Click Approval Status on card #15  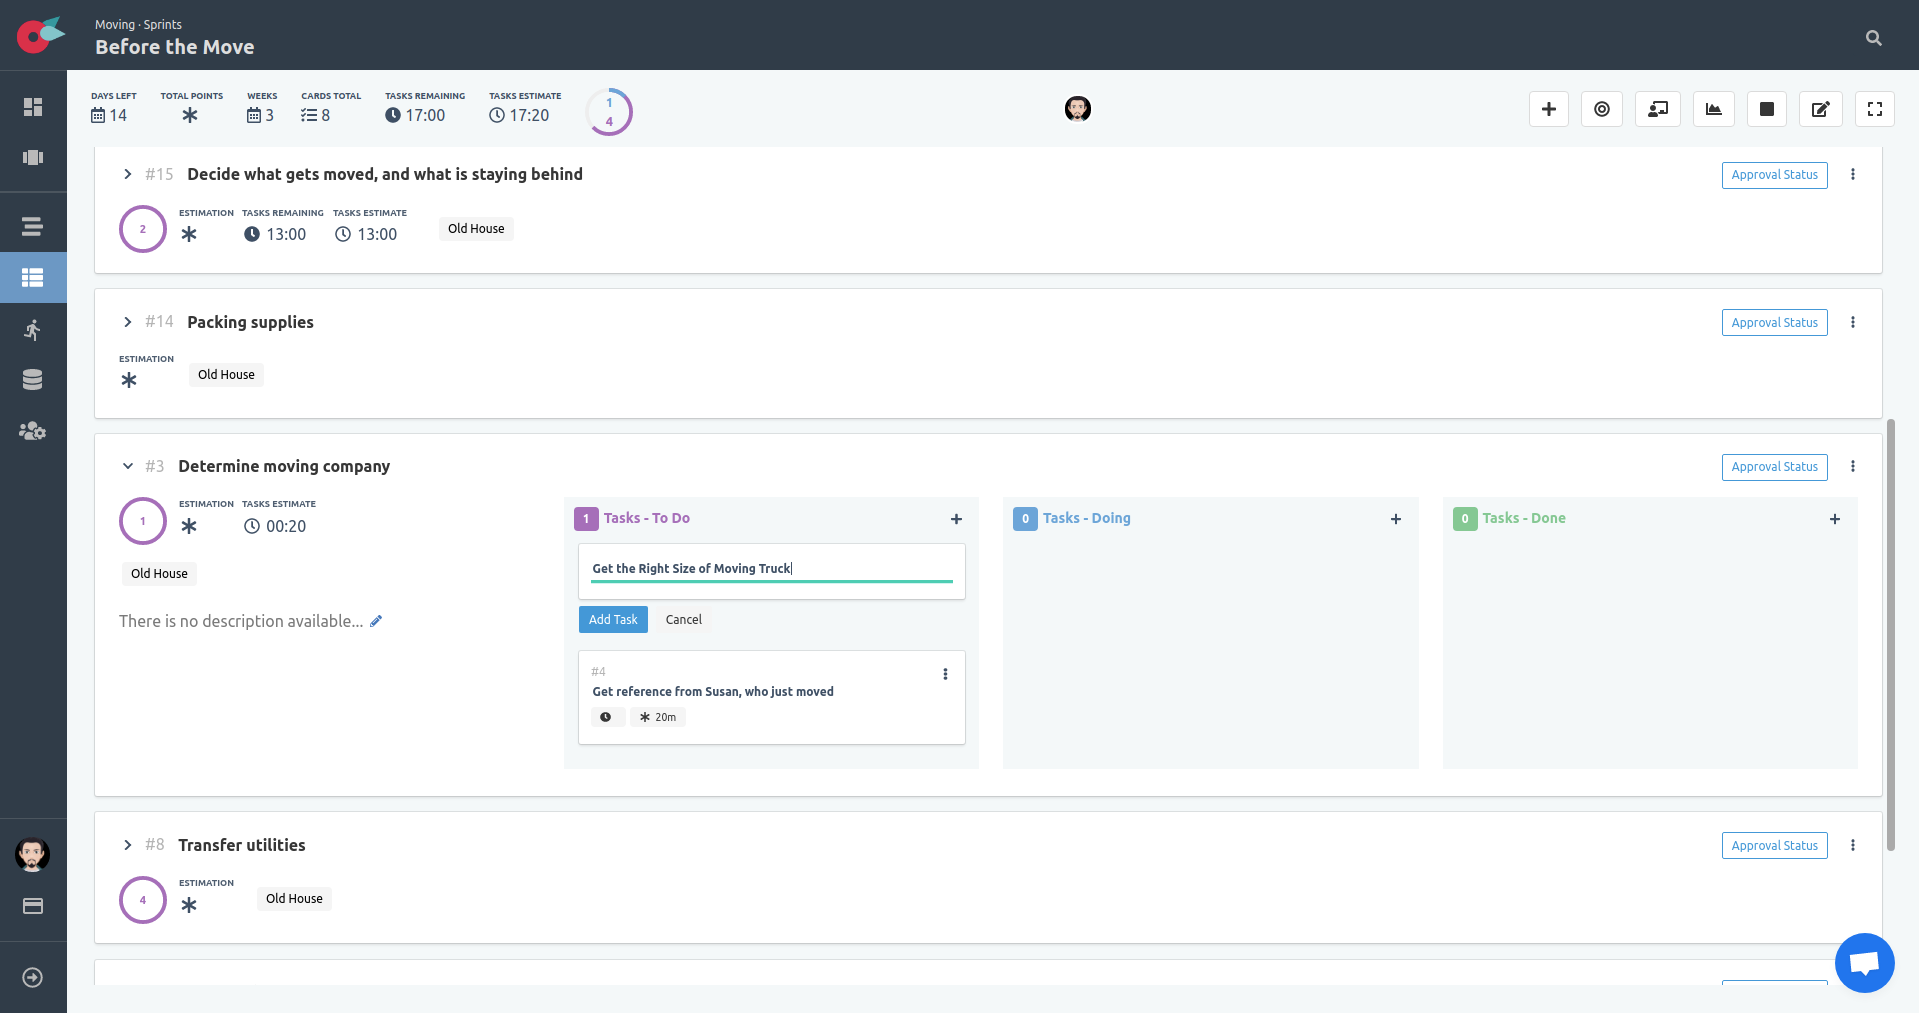1775,175
